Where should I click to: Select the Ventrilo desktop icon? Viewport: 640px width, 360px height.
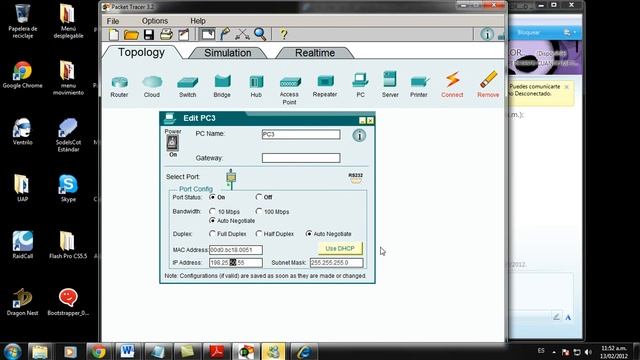tap(22, 131)
